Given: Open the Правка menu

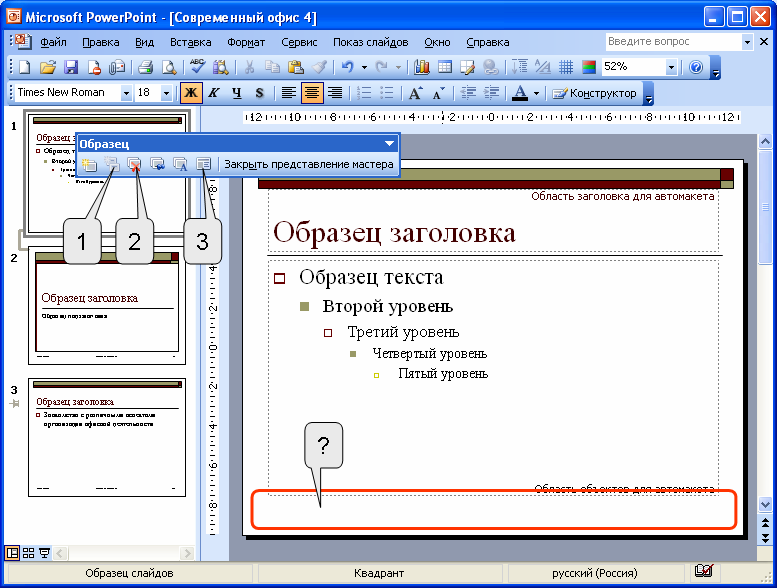Looking at the screenshot, I should coord(101,42).
